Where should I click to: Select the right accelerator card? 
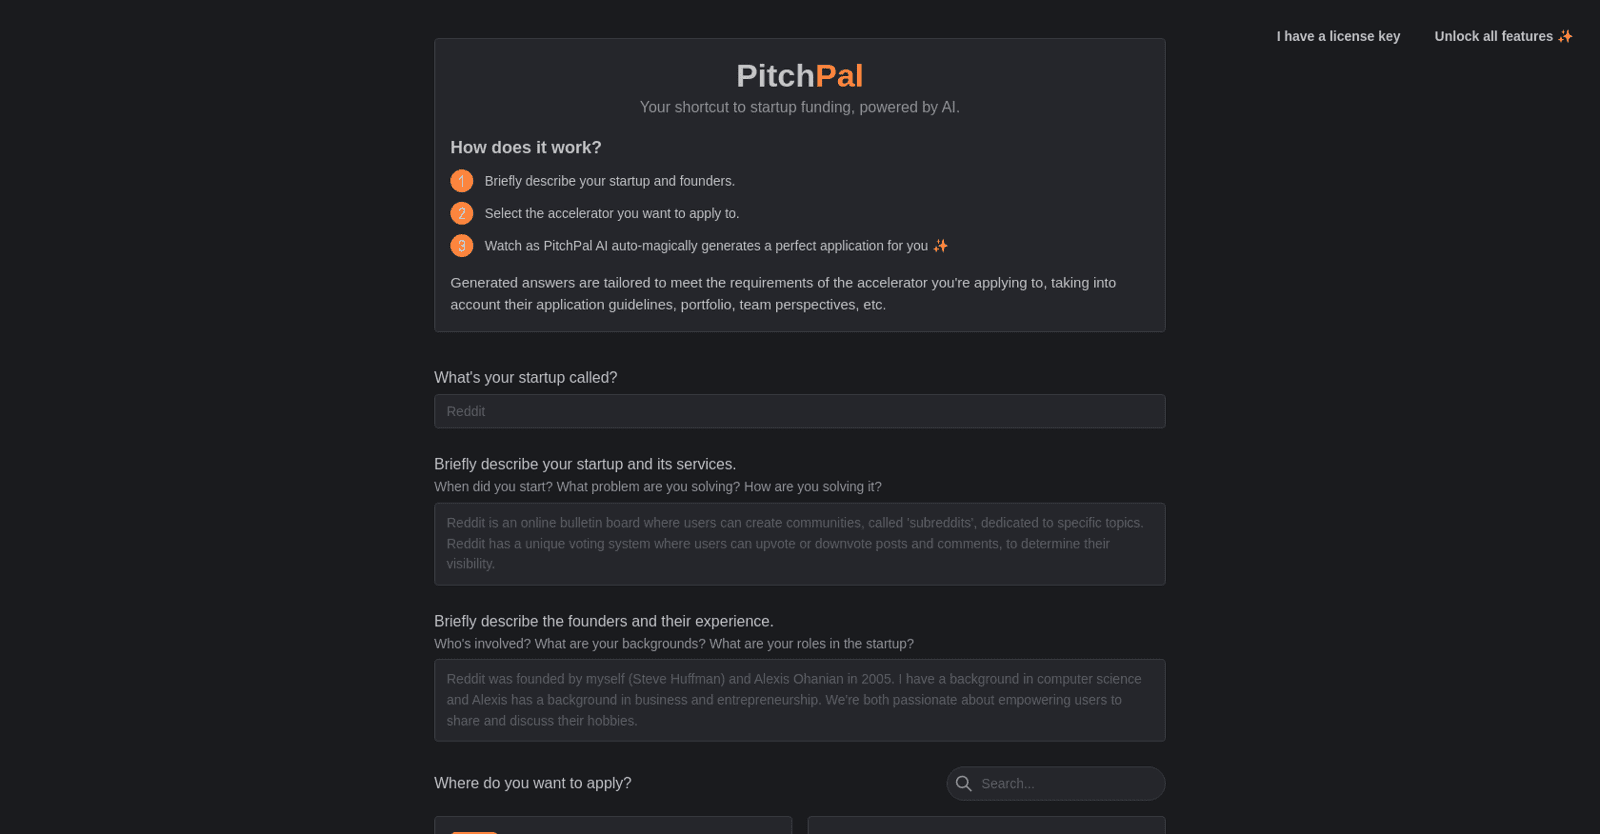click(x=985, y=828)
